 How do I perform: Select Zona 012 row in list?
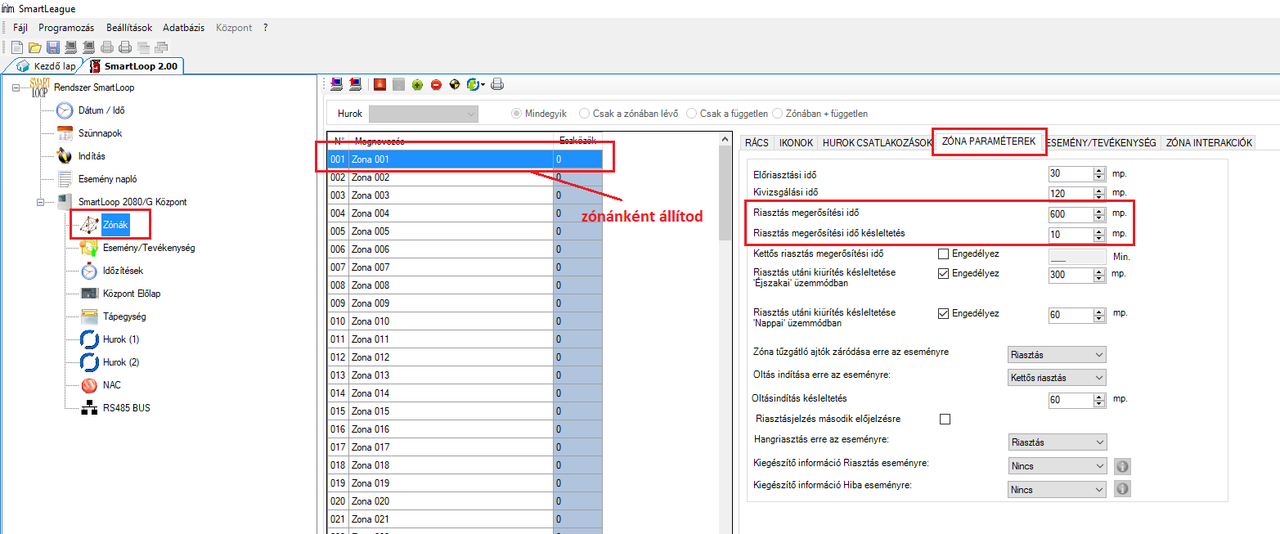(x=465, y=357)
